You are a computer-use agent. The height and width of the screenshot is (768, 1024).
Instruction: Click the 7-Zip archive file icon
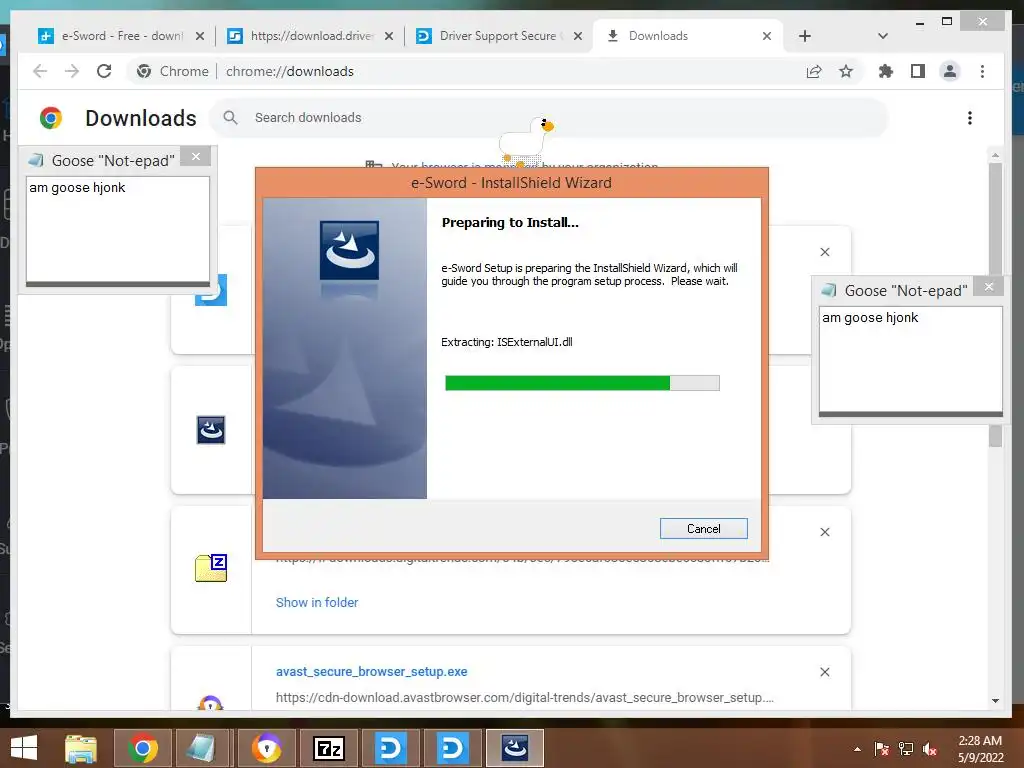click(x=211, y=568)
